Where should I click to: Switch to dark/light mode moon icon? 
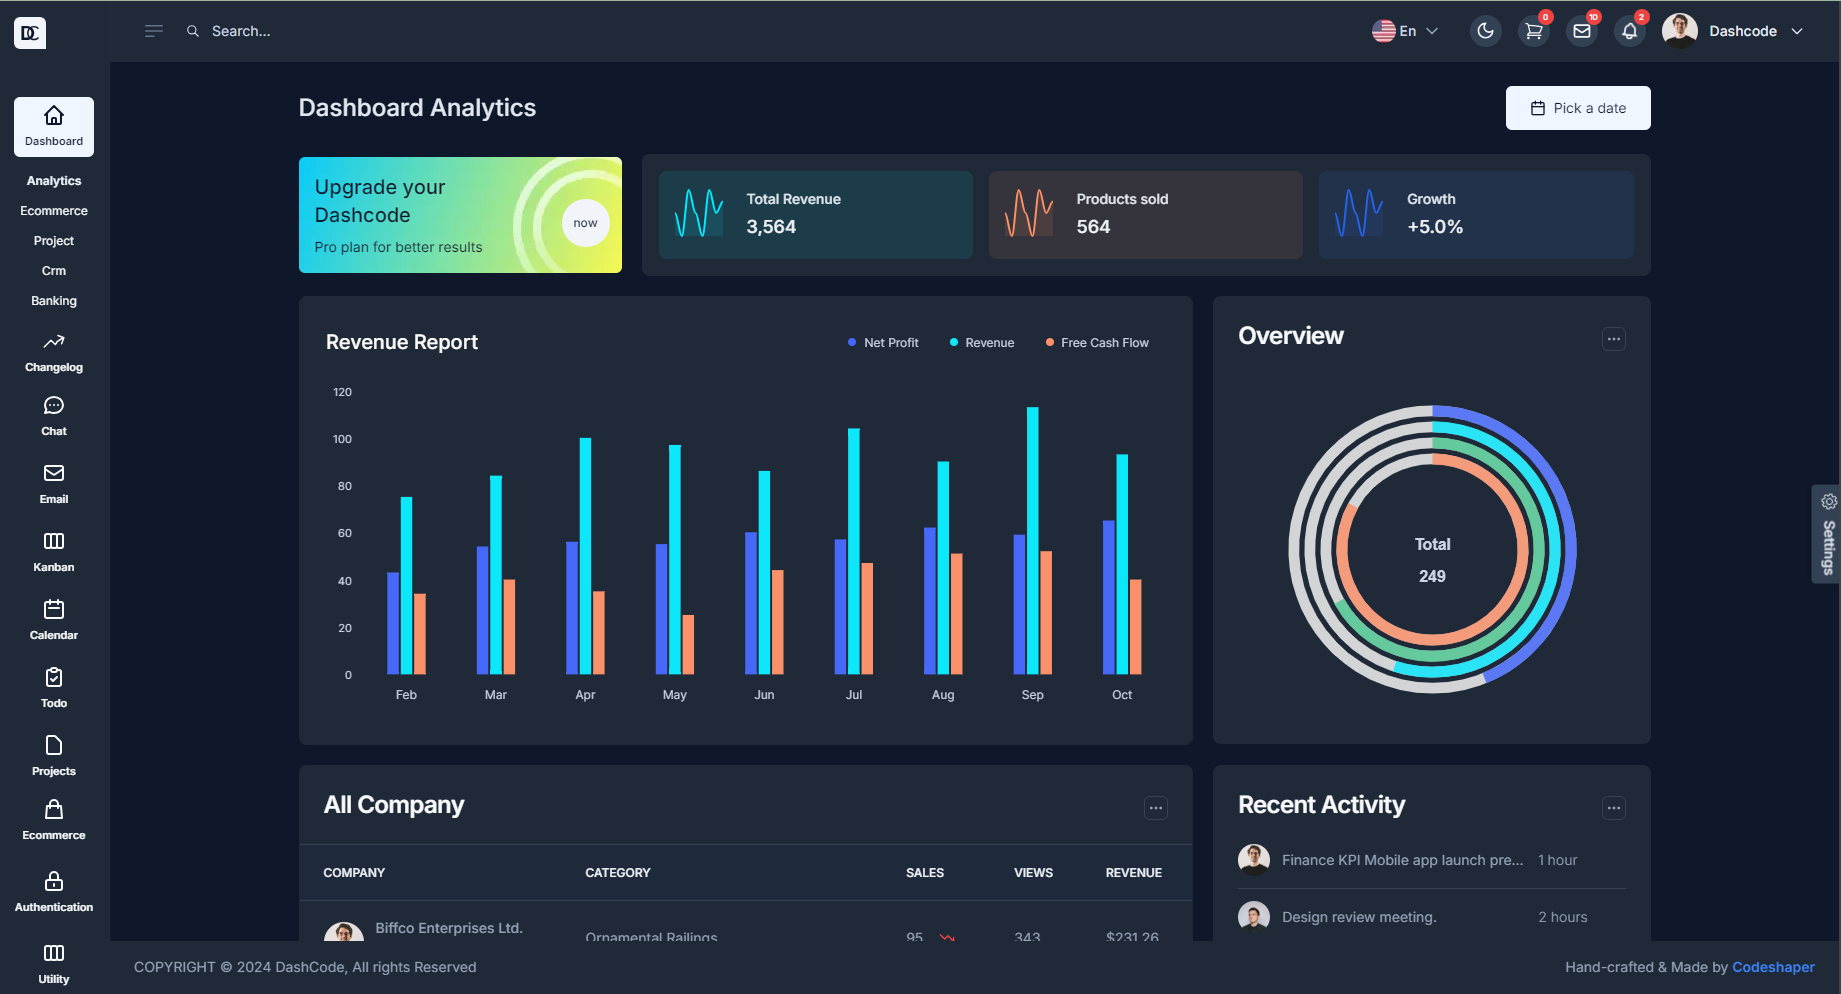coord(1486,31)
